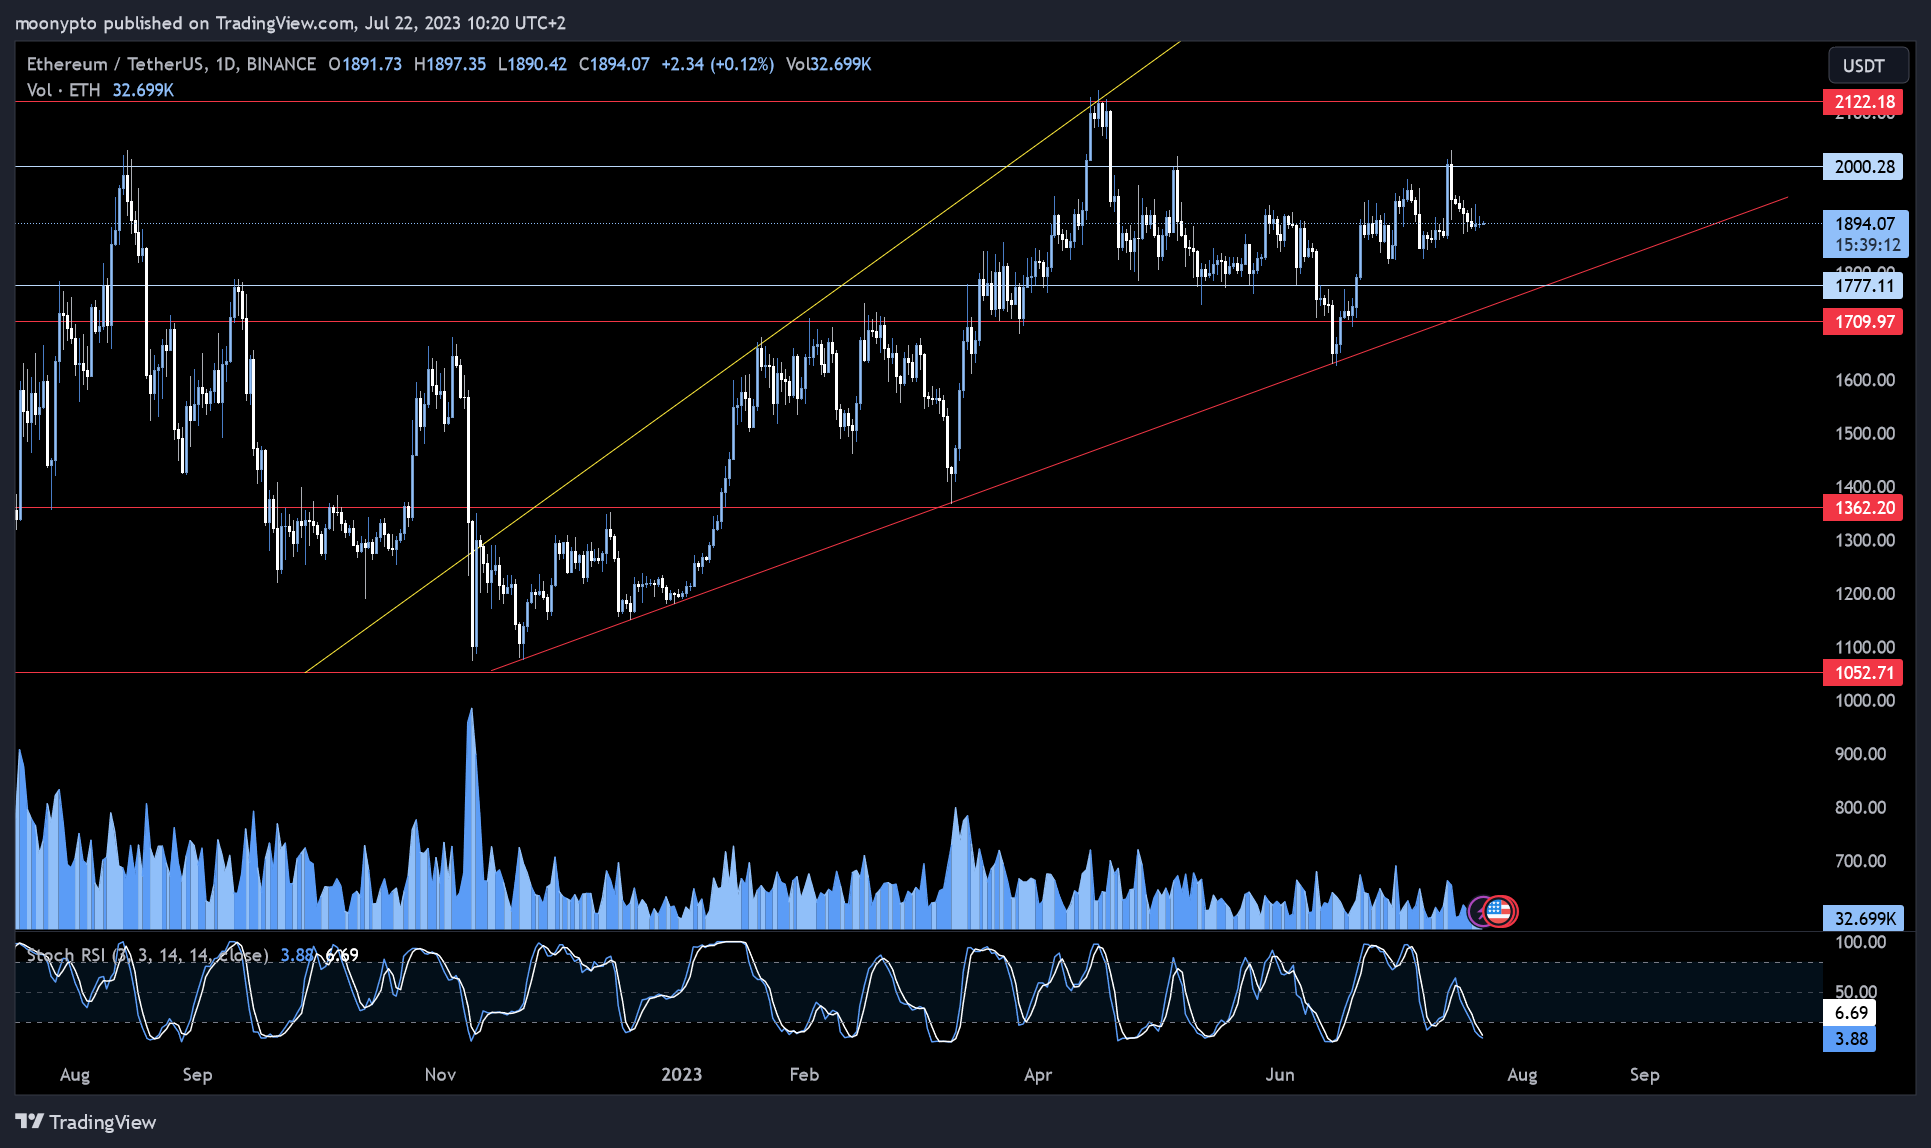The height and width of the screenshot is (1148, 1931).
Task: Click the 900.00 tick on the price axis
Action: (x=1861, y=754)
